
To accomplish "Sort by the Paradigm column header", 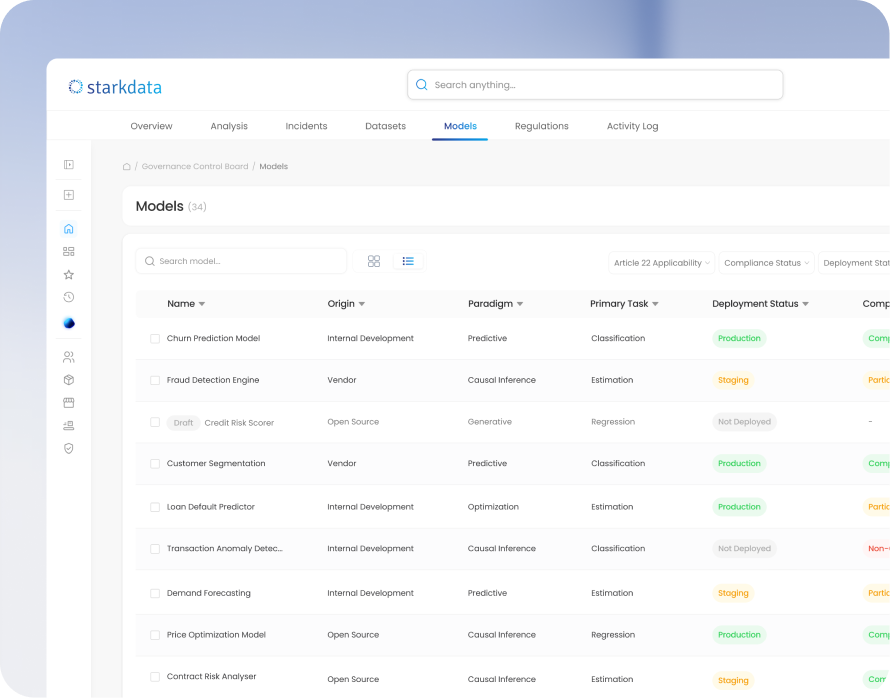I will point(496,304).
